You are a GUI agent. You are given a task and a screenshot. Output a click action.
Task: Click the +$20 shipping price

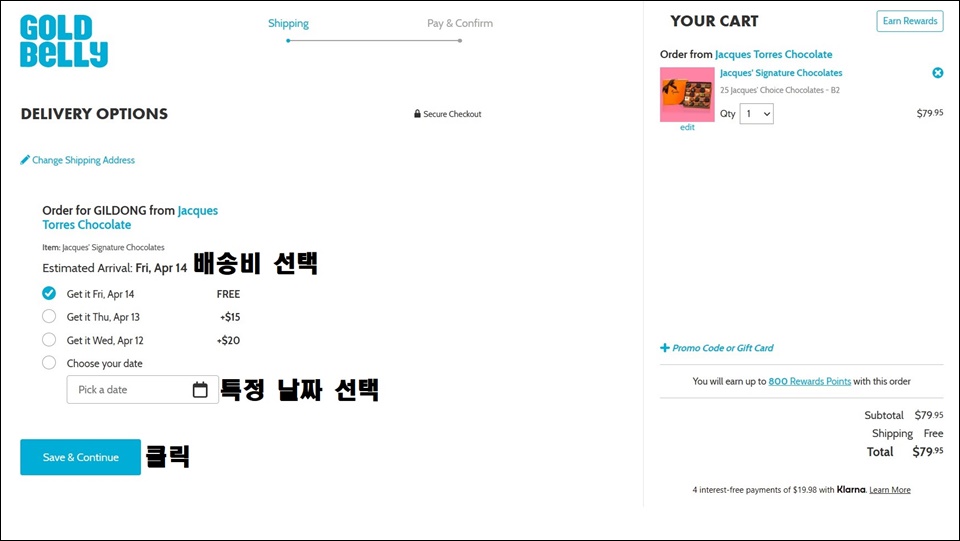pyautogui.click(x=228, y=340)
